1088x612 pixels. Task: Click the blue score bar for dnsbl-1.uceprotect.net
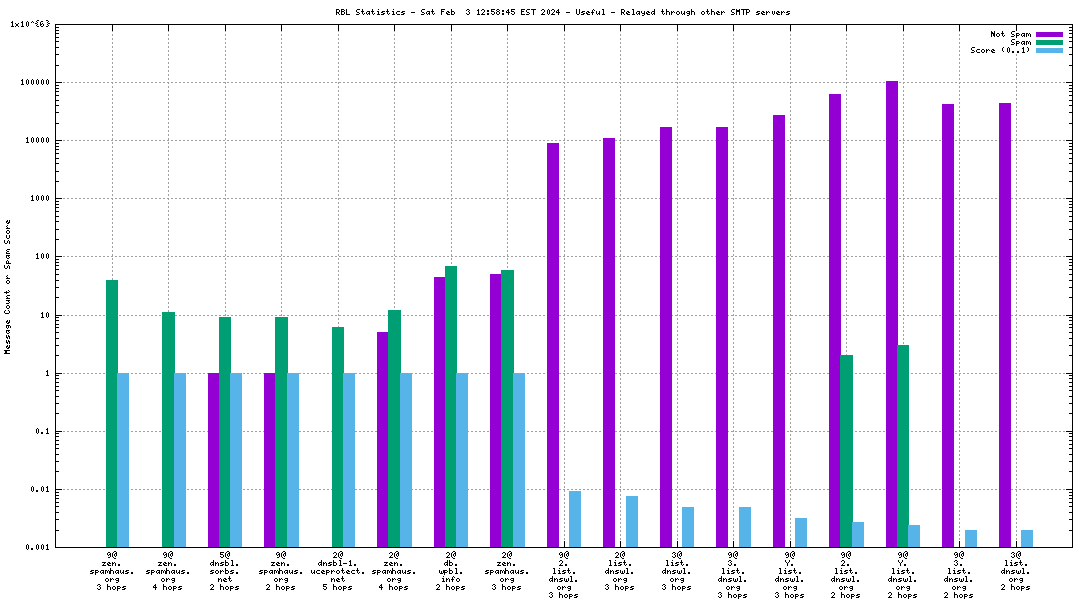[x=349, y=460]
